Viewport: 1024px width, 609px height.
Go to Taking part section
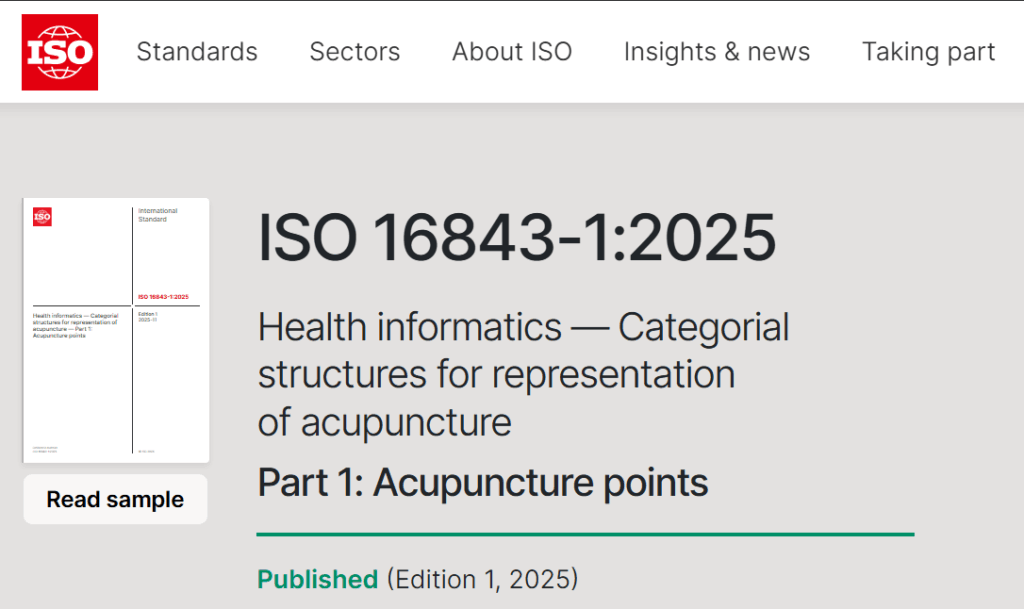929,52
